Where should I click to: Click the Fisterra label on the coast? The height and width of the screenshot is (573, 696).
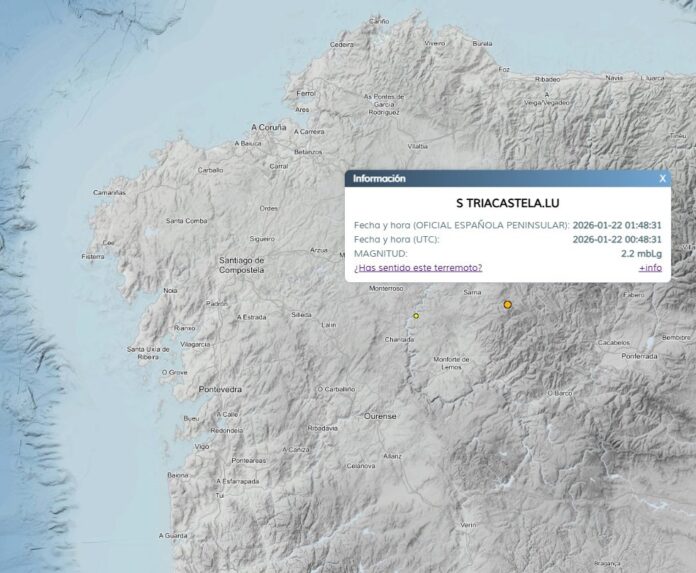[93, 256]
